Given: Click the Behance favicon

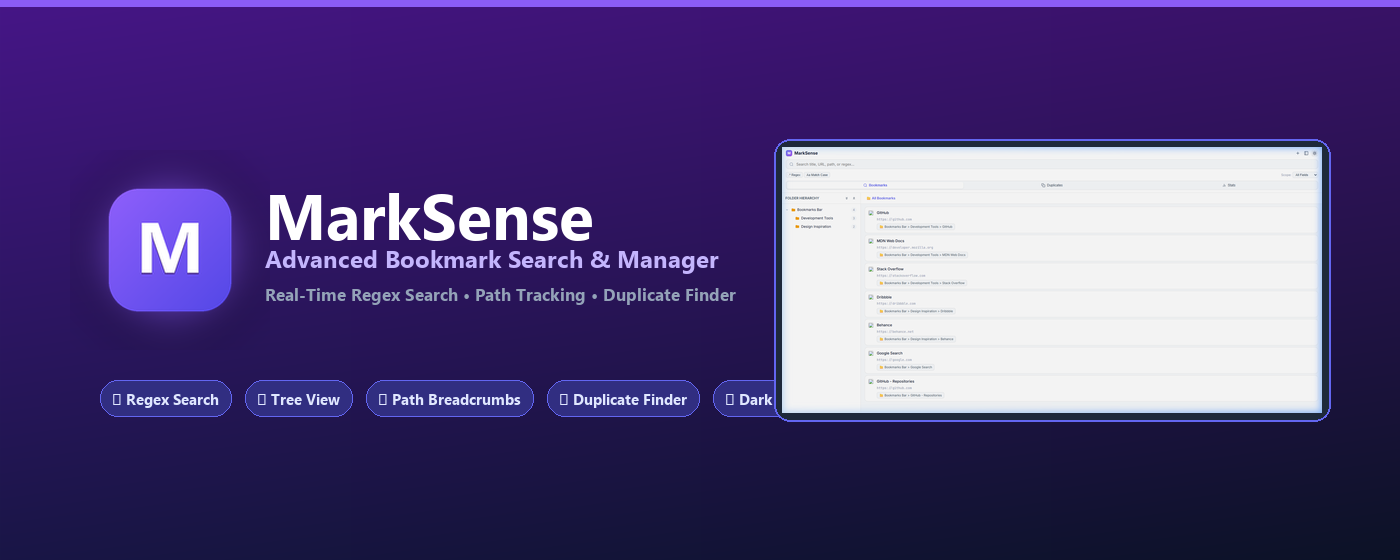Looking at the screenshot, I should tap(871, 325).
